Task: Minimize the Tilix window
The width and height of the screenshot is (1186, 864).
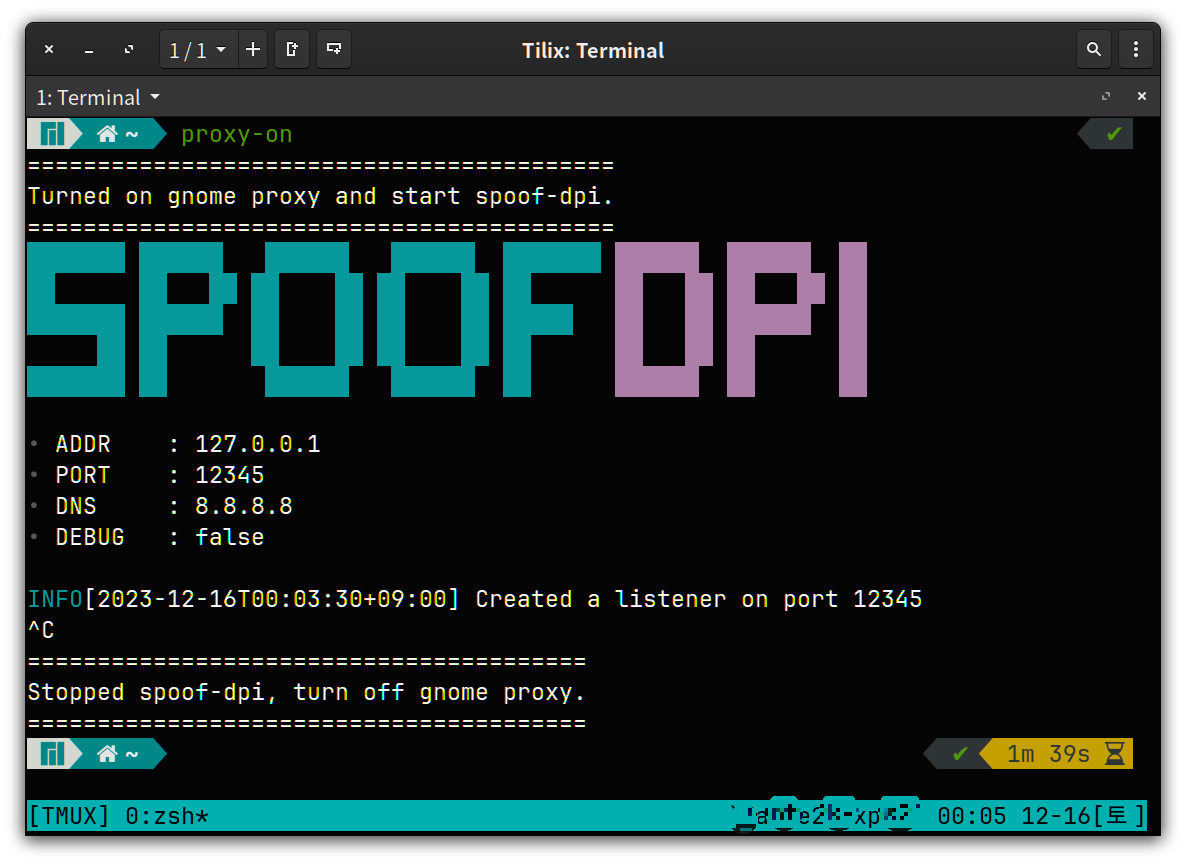Action: click(x=89, y=50)
